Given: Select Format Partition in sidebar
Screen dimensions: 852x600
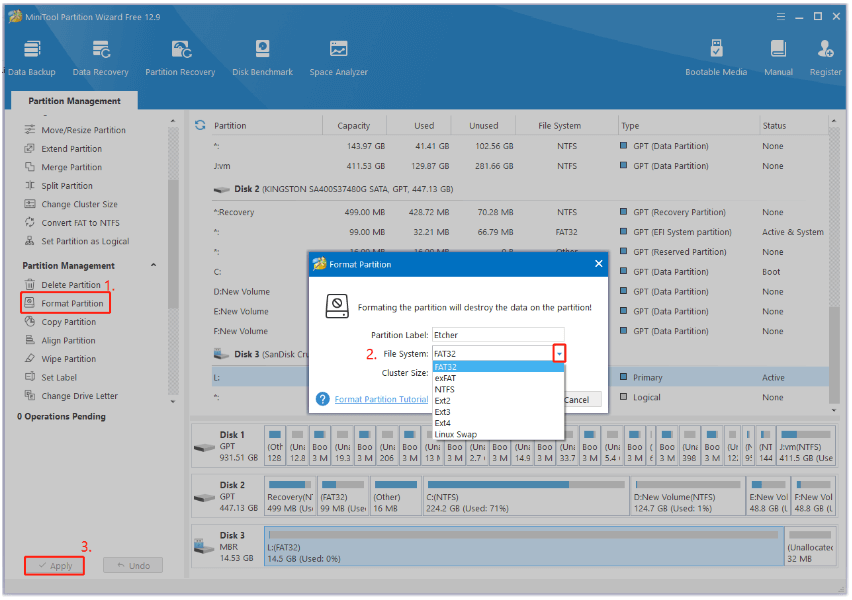Looking at the screenshot, I should (x=65, y=303).
